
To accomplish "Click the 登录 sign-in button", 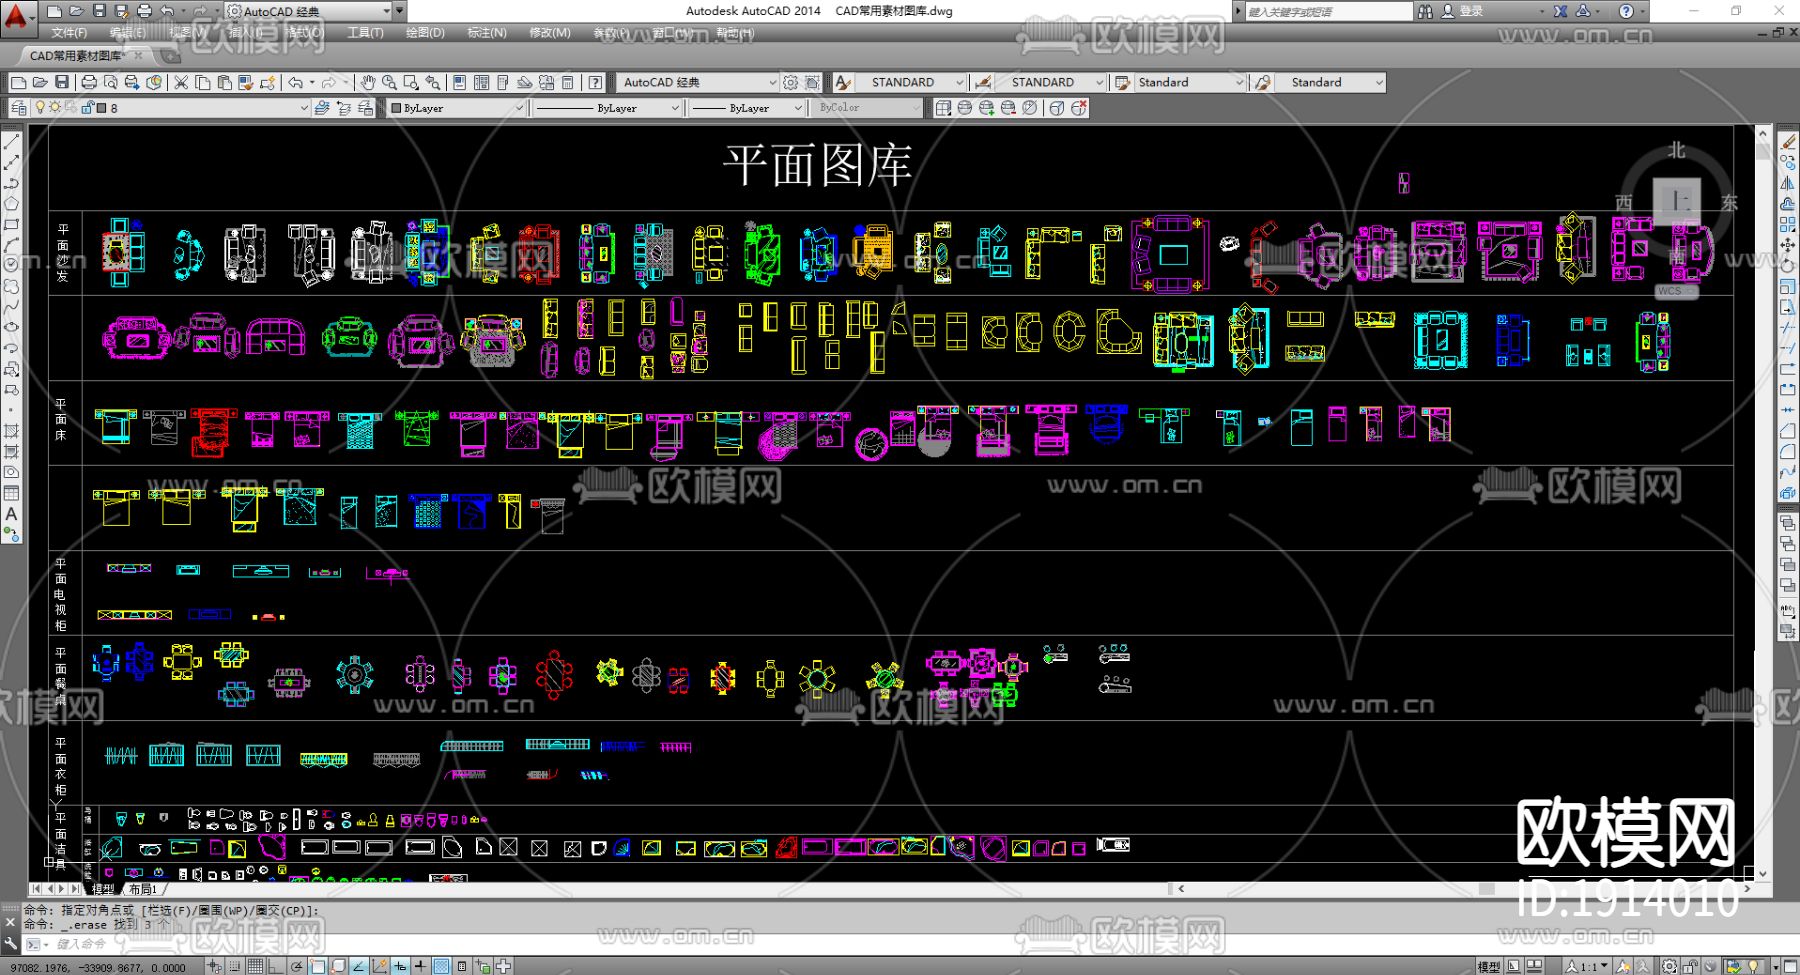I will pos(1470,11).
